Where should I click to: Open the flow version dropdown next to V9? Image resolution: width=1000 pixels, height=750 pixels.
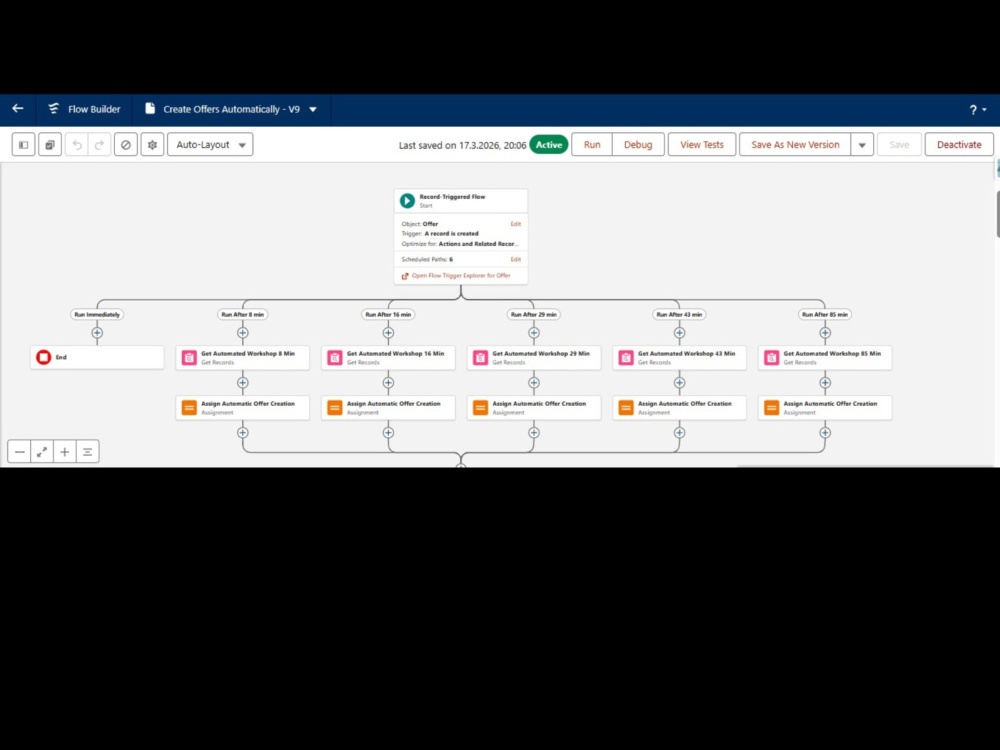[313, 110]
